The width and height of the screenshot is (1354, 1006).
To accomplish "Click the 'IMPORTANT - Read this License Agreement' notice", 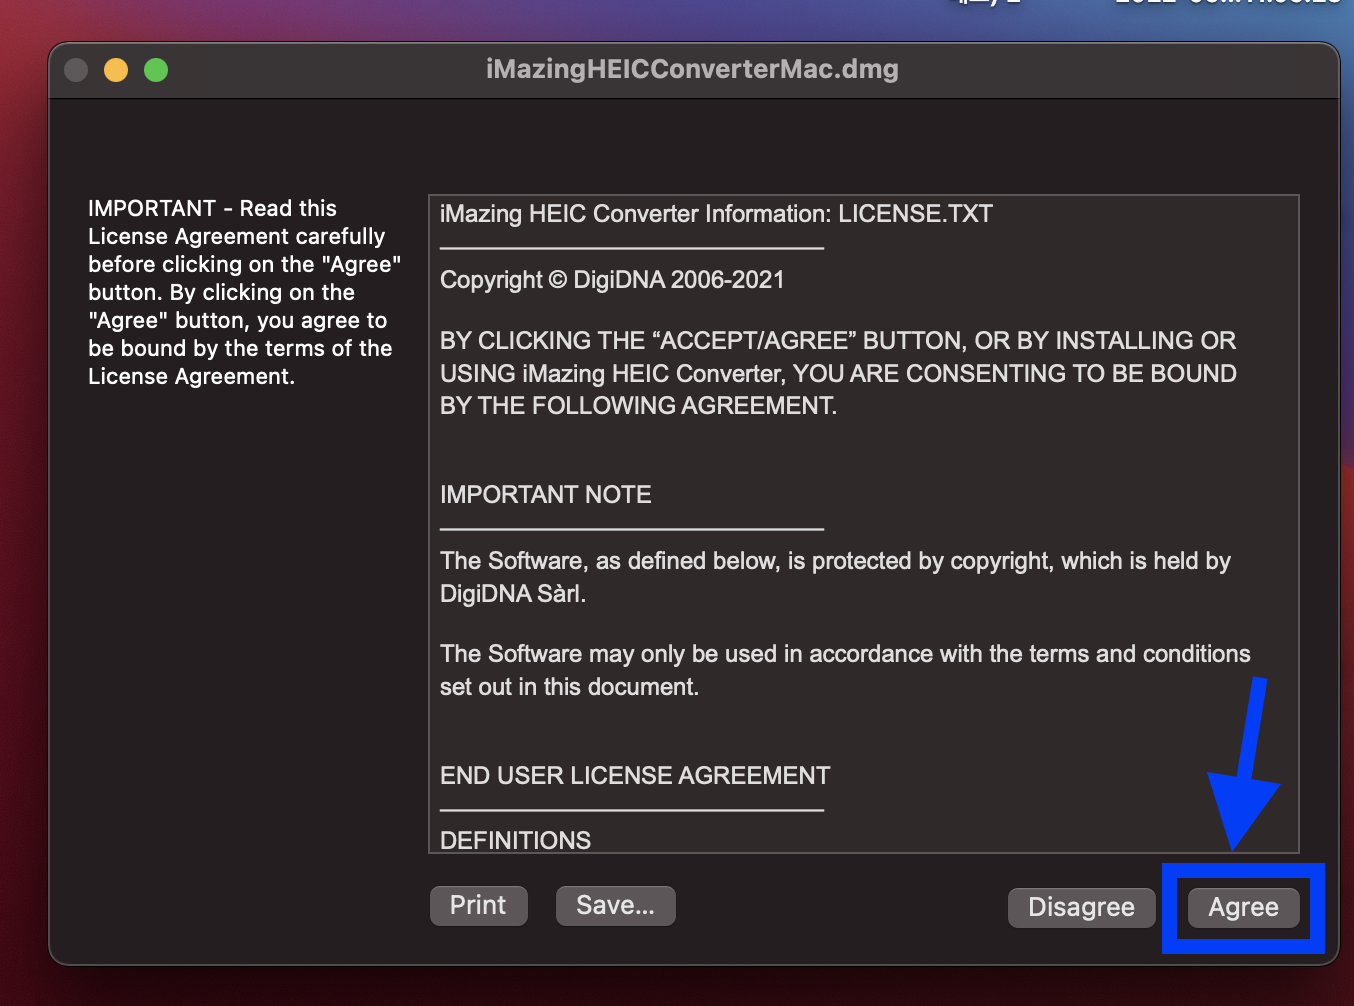I will click(245, 292).
